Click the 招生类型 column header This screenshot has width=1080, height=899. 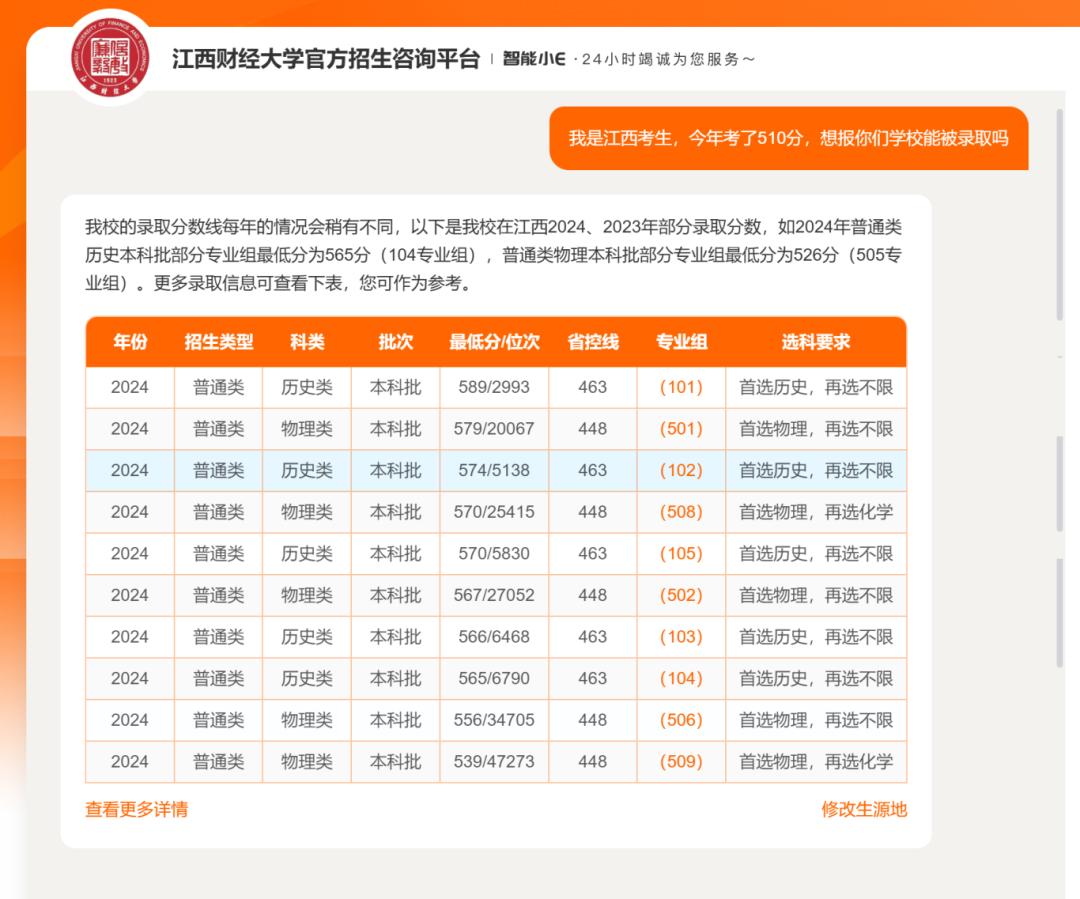(x=218, y=342)
